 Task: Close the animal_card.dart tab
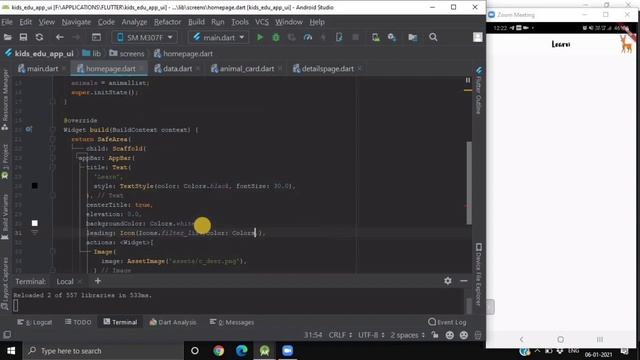click(280, 69)
